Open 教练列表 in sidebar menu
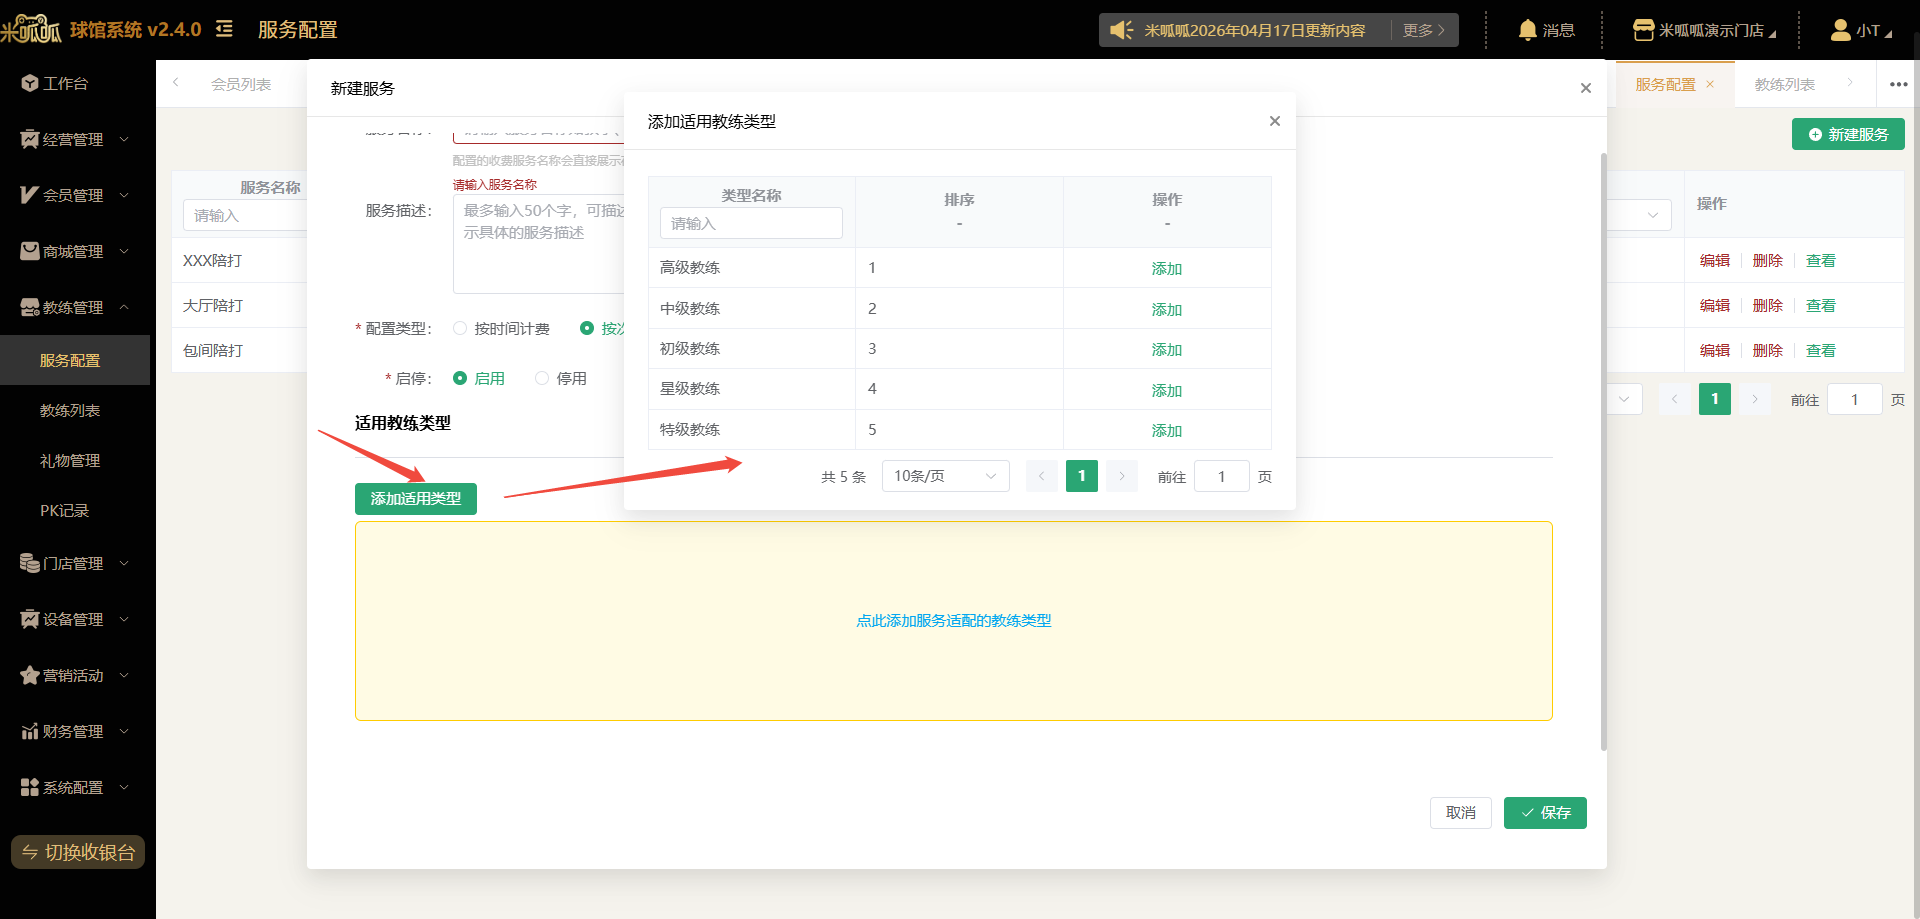This screenshot has width=1920, height=919. 70,410
